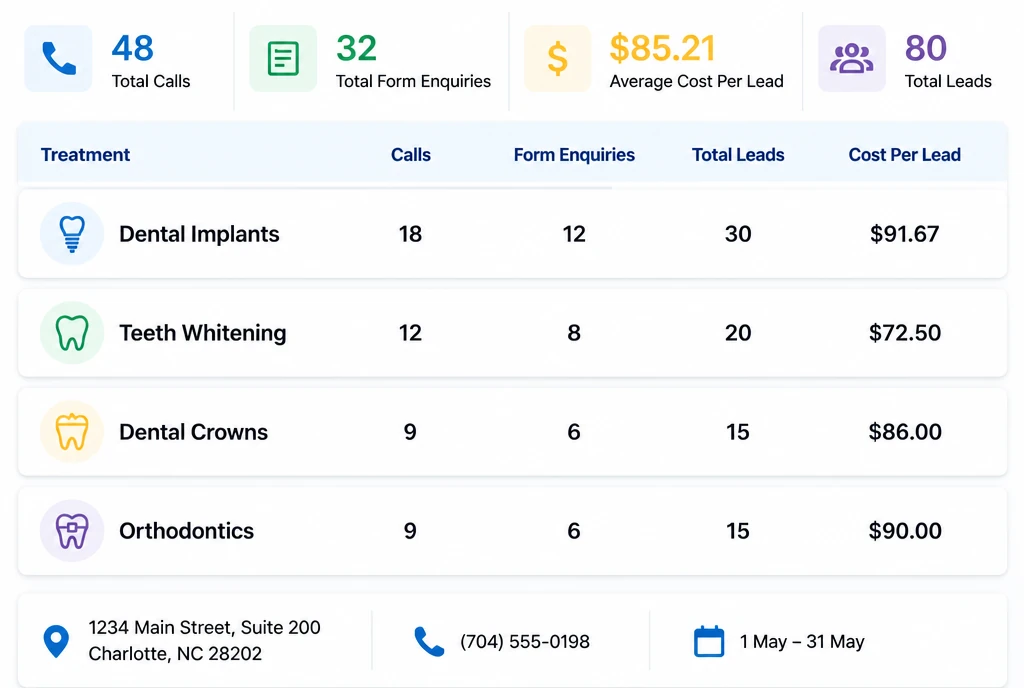Viewport: 1024px width, 688px height.
Task: Click the Charlotte, NC 28202 line
Action: click(x=175, y=654)
